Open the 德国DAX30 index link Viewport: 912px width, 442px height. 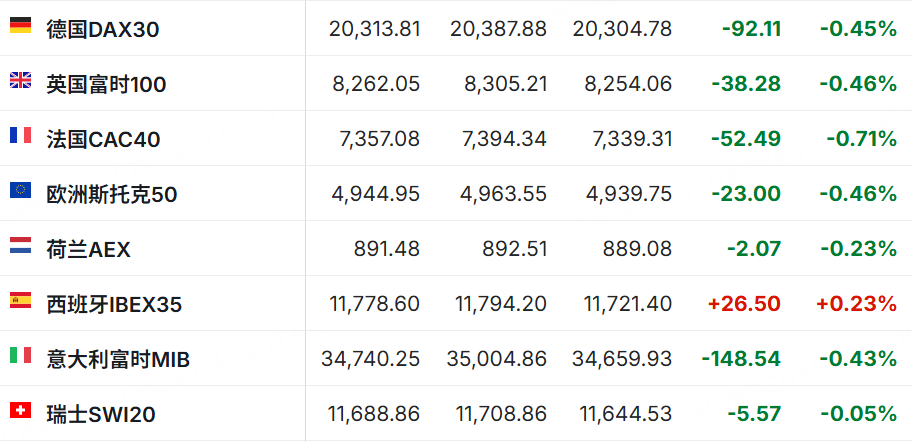103,30
